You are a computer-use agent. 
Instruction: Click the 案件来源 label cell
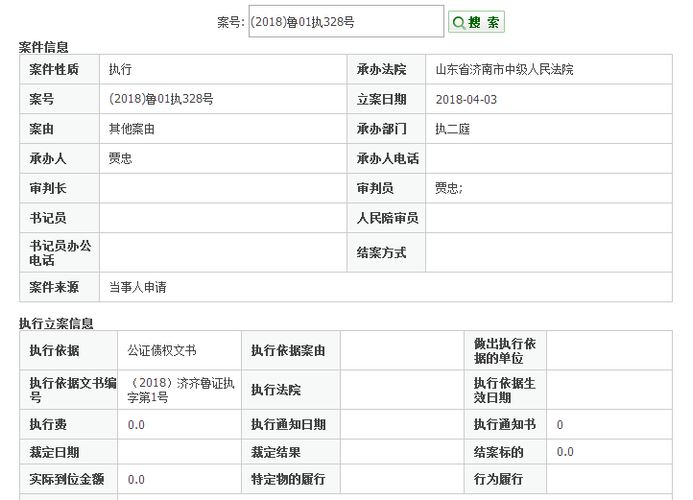click(x=59, y=287)
